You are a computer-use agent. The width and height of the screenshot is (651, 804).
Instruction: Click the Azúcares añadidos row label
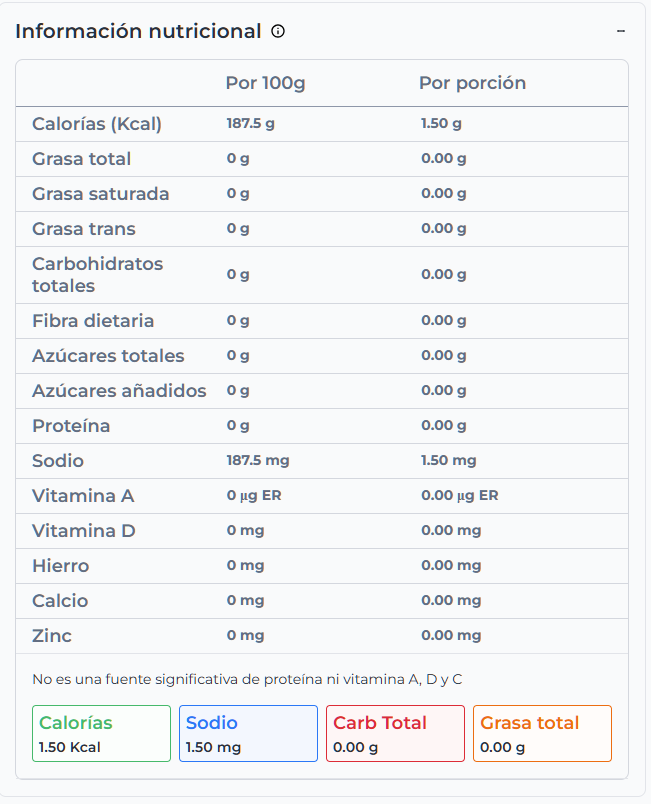[119, 391]
